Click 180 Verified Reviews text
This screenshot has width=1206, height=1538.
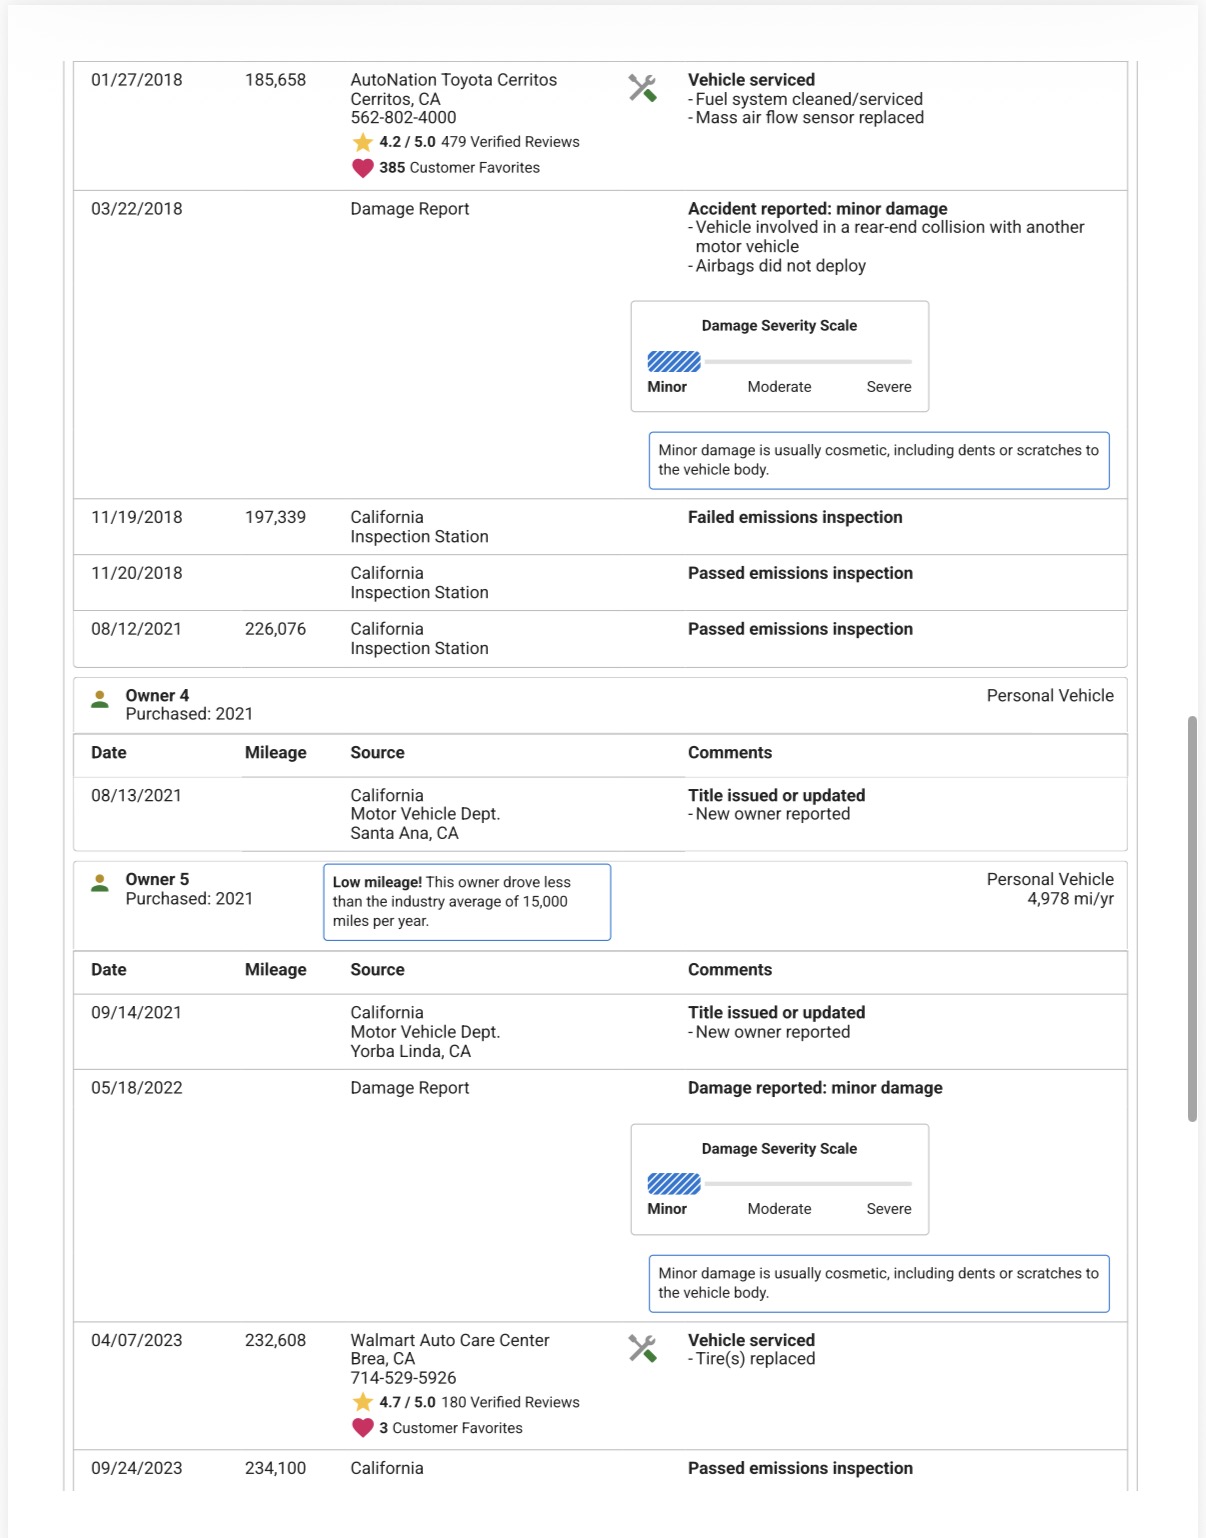[510, 1402]
